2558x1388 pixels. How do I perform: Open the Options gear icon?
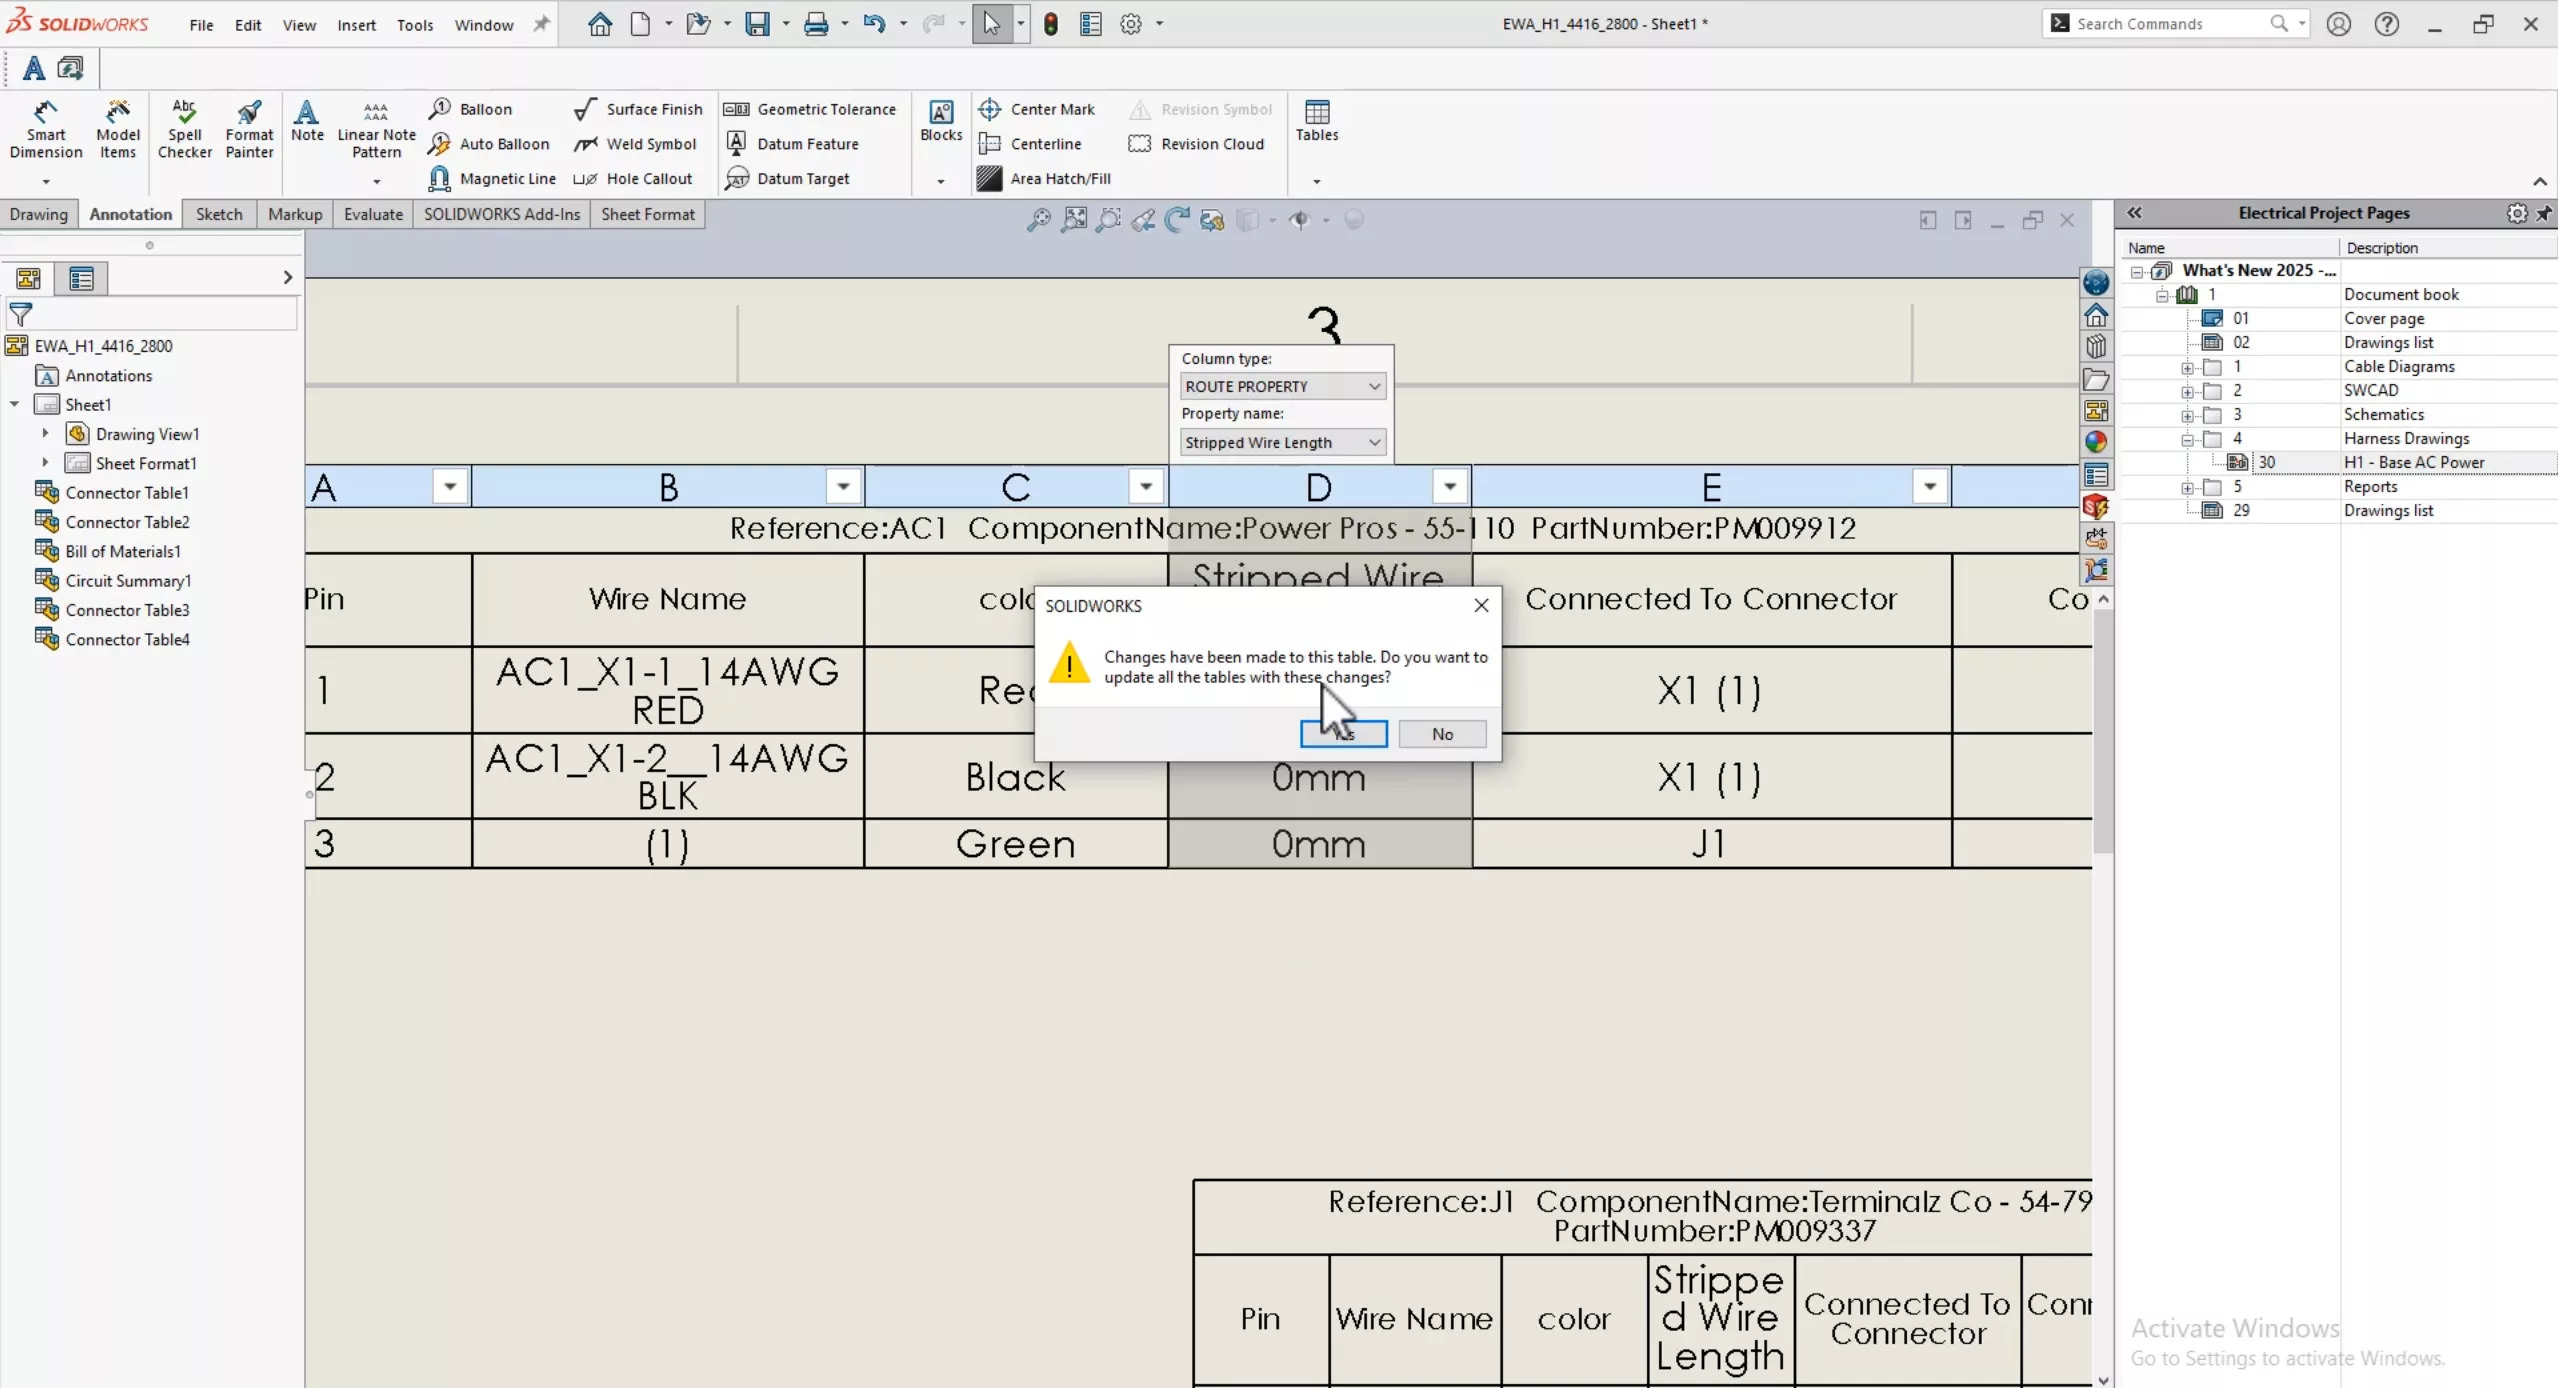click(1131, 24)
